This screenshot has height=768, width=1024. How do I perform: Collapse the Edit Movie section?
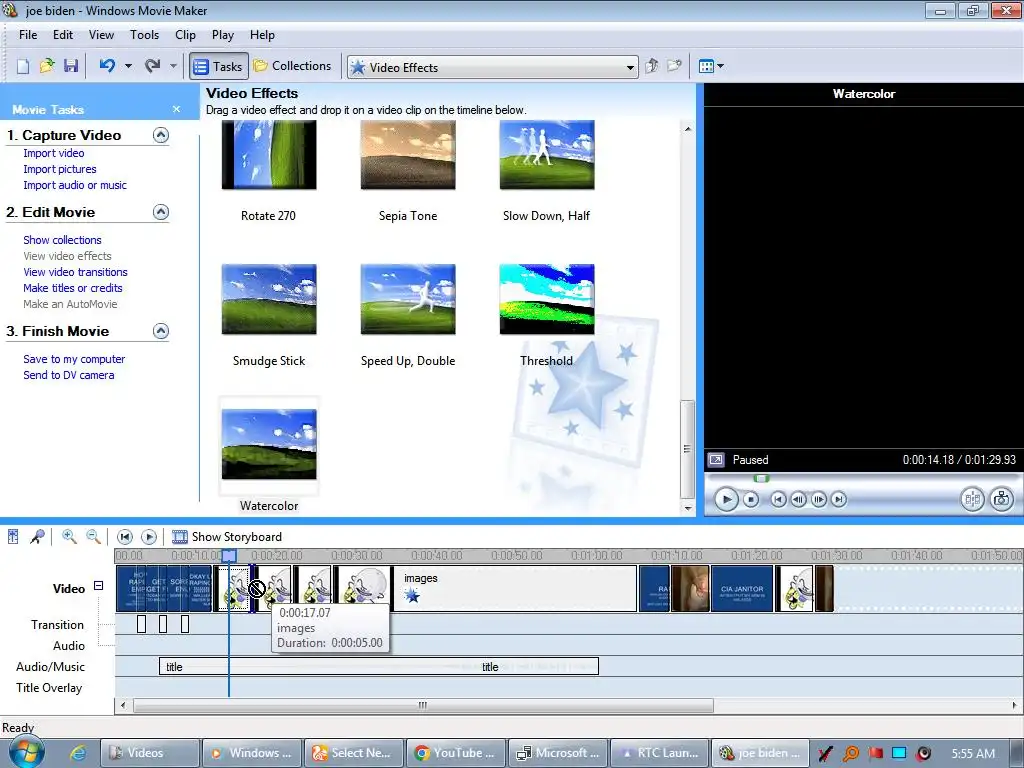pos(161,212)
